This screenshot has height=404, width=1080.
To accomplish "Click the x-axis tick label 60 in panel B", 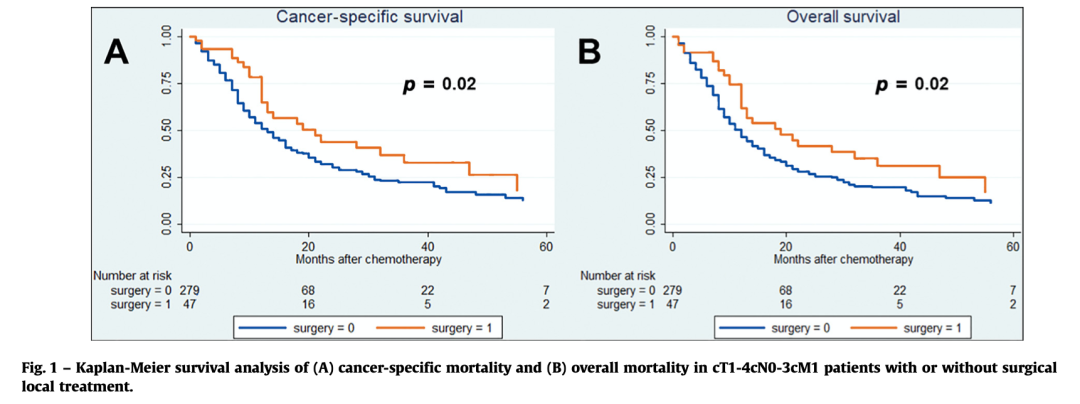I will (1012, 245).
